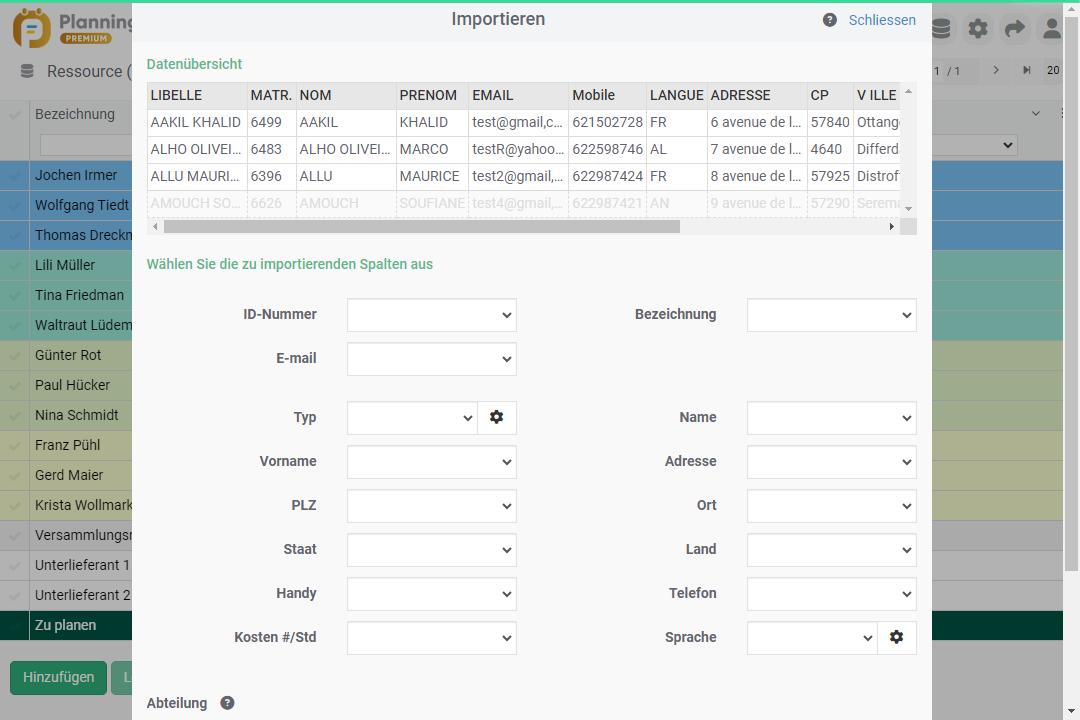The image size is (1080, 720).
Task: Open the Telefon column dropdown
Action: click(x=831, y=594)
